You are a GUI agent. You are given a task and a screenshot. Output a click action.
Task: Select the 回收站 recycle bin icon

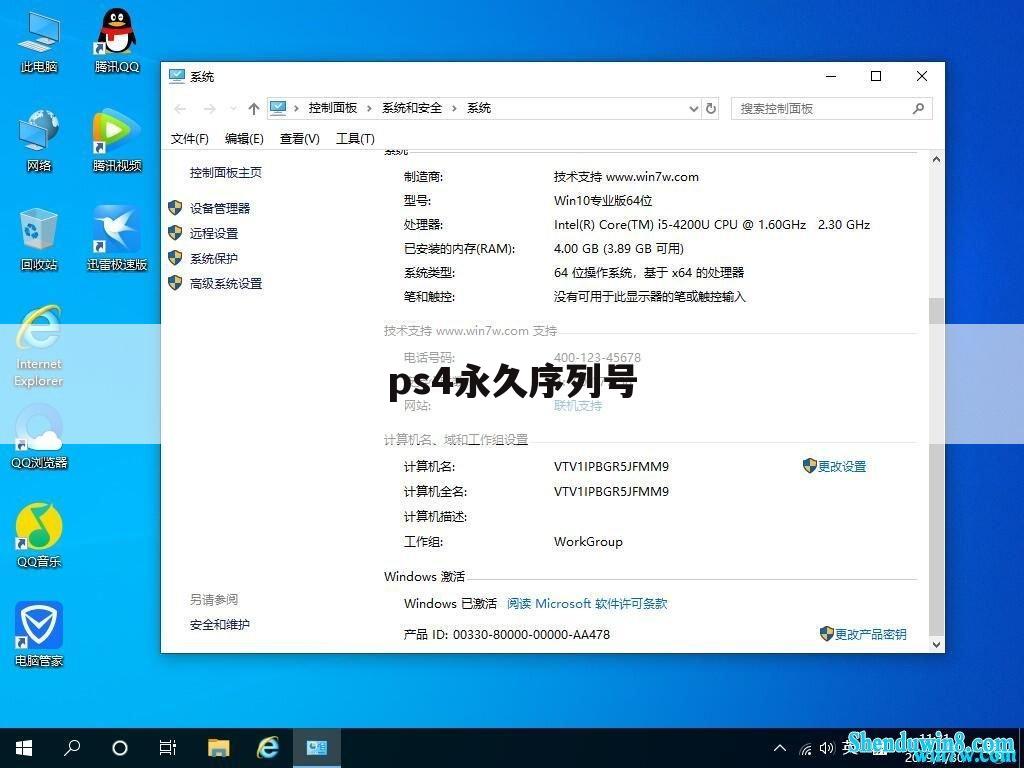point(39,240)
